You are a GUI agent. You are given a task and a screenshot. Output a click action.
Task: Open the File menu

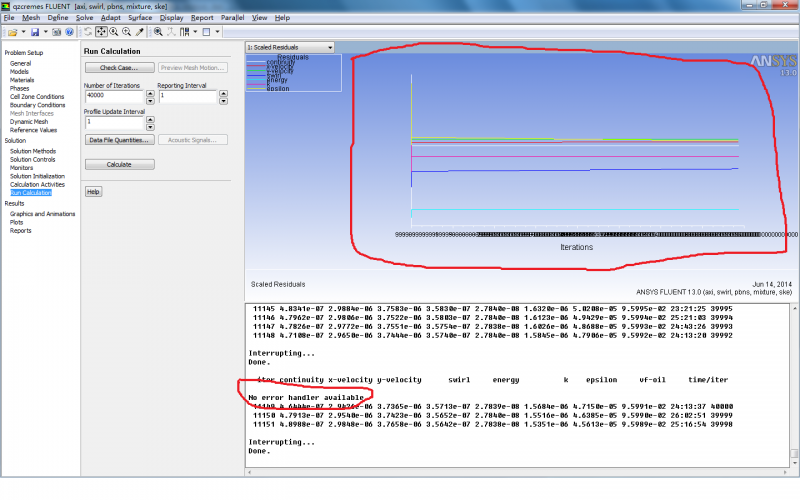click(x=9, y=17)
